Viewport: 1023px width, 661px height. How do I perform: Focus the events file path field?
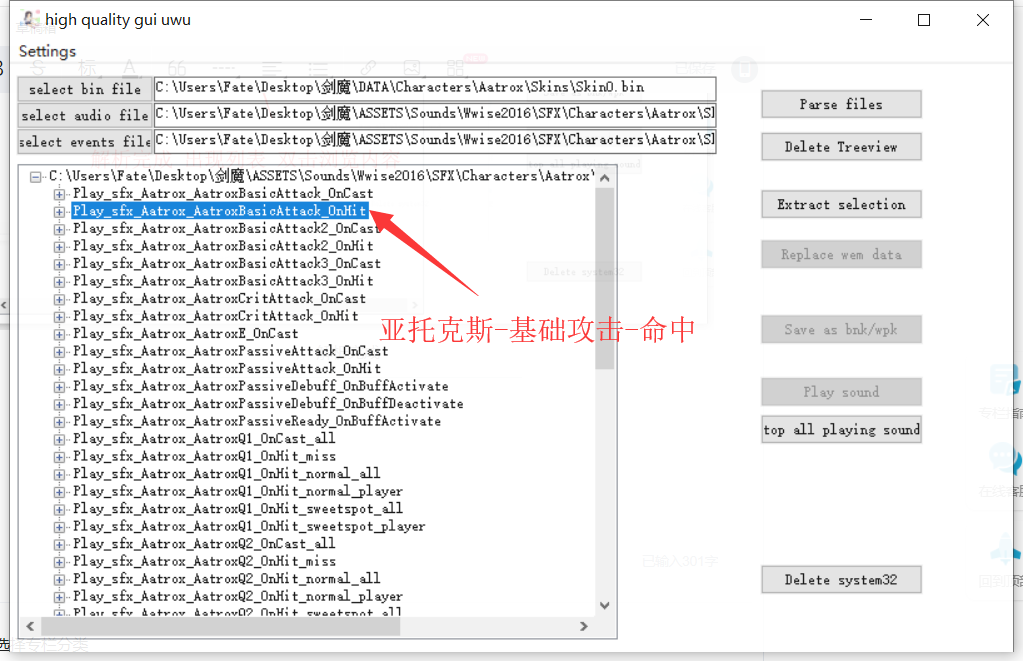pyautogui.click(x=435, y=141)
